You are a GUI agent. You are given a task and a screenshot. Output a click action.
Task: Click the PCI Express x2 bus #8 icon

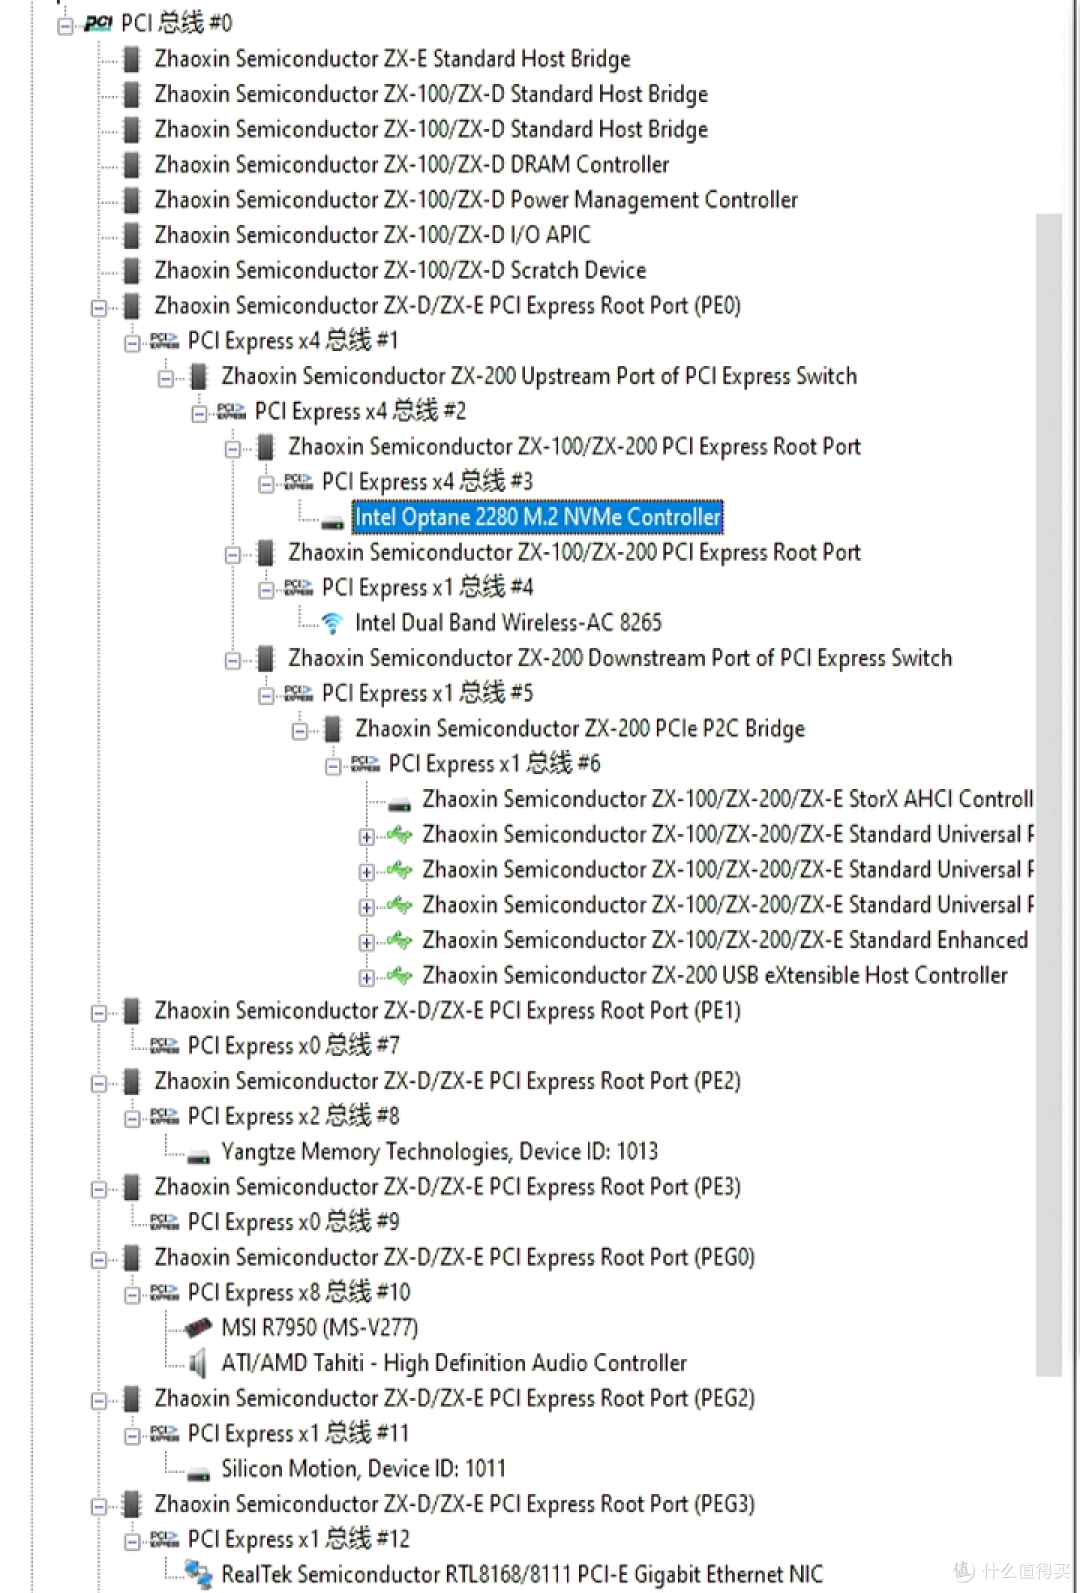point(165,1116)
